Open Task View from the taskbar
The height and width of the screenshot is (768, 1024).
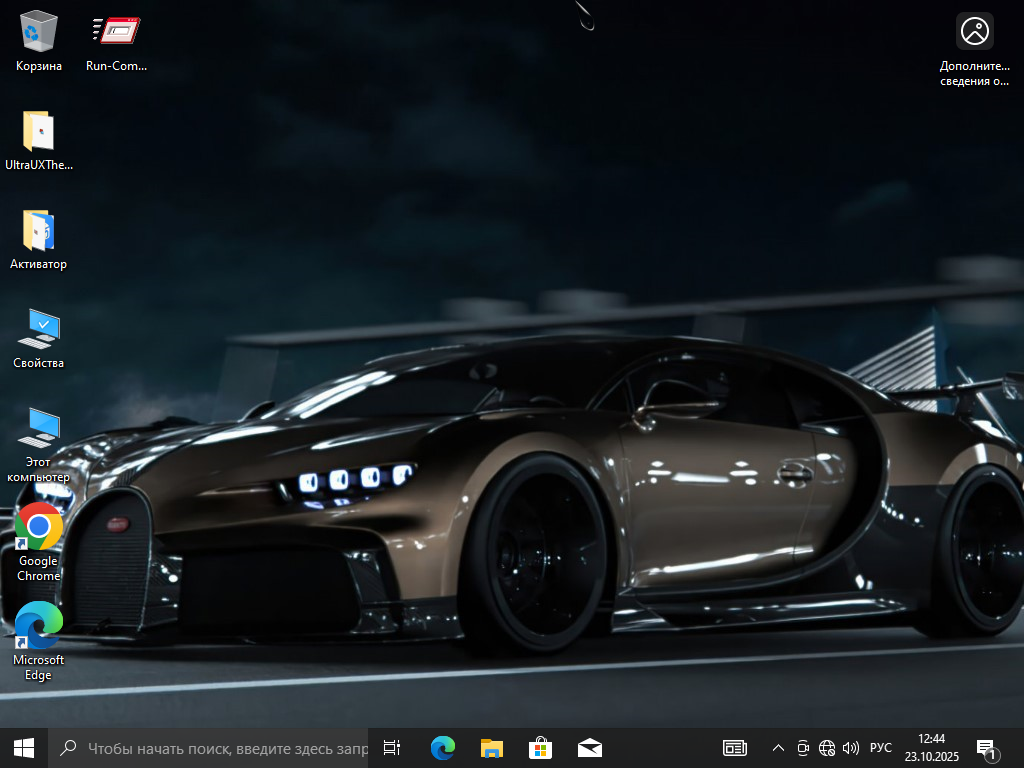(392, 747)
